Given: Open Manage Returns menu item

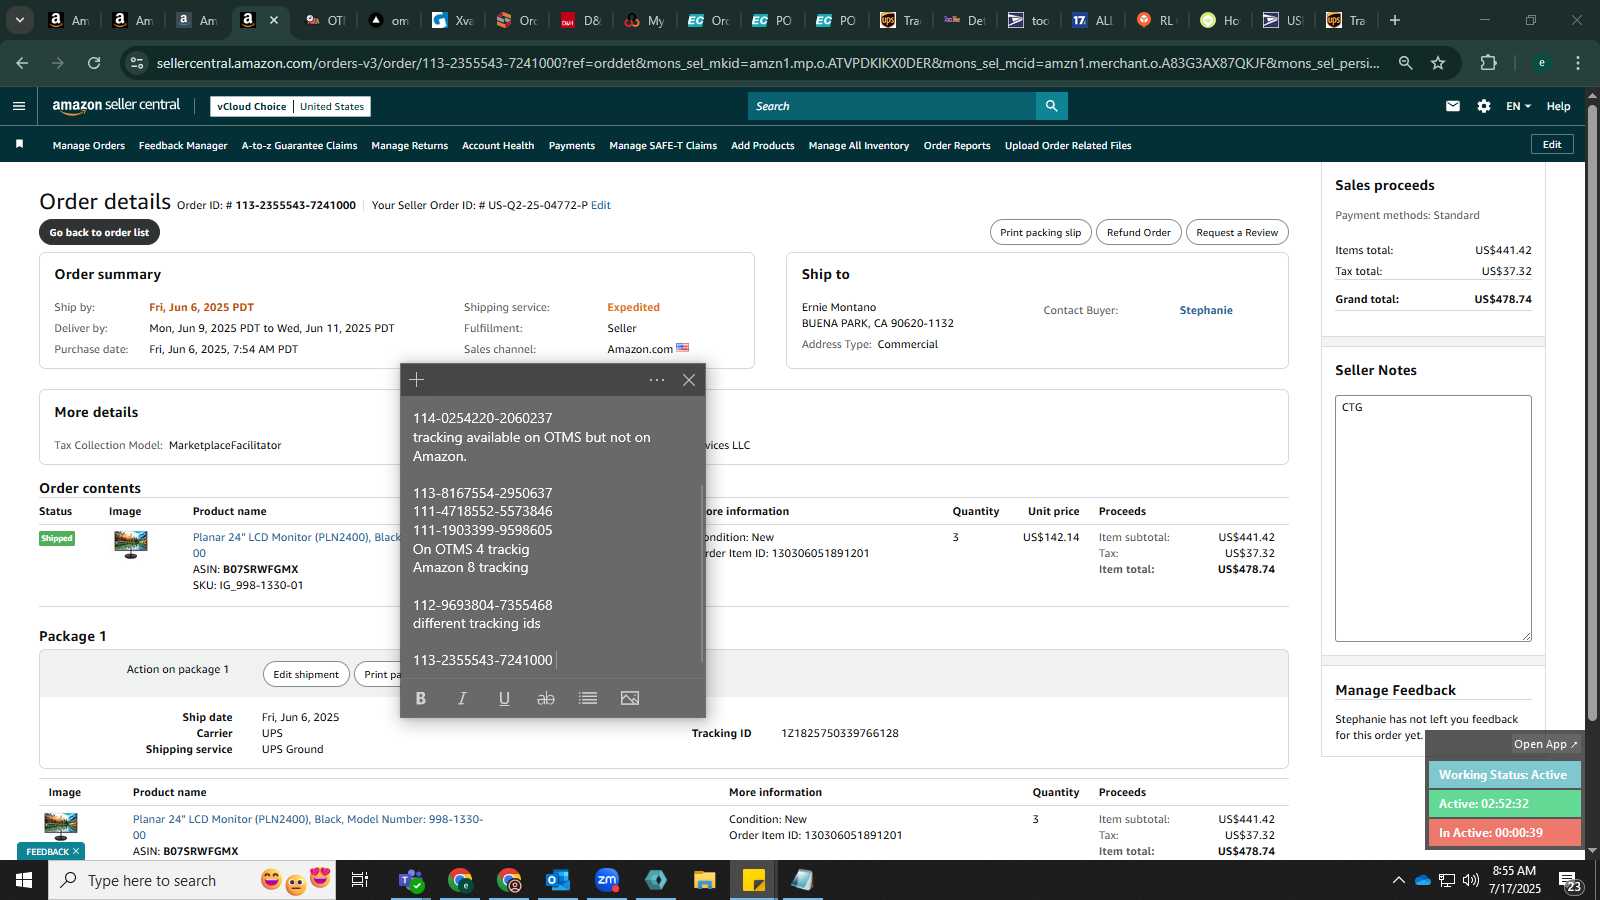Looking at the screenshot, I should pos(410,145).
